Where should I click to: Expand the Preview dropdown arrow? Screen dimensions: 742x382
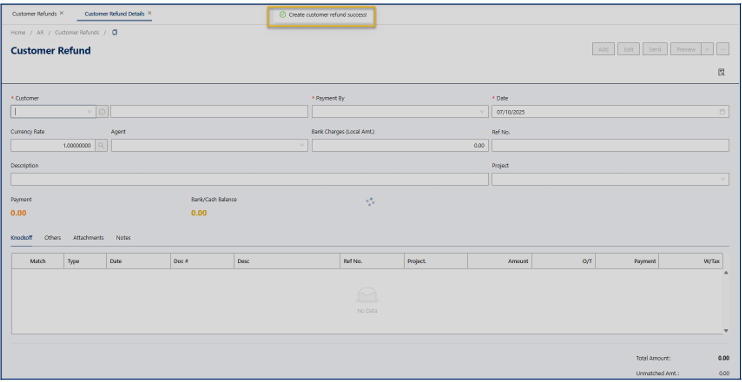(x=707, y=49)
